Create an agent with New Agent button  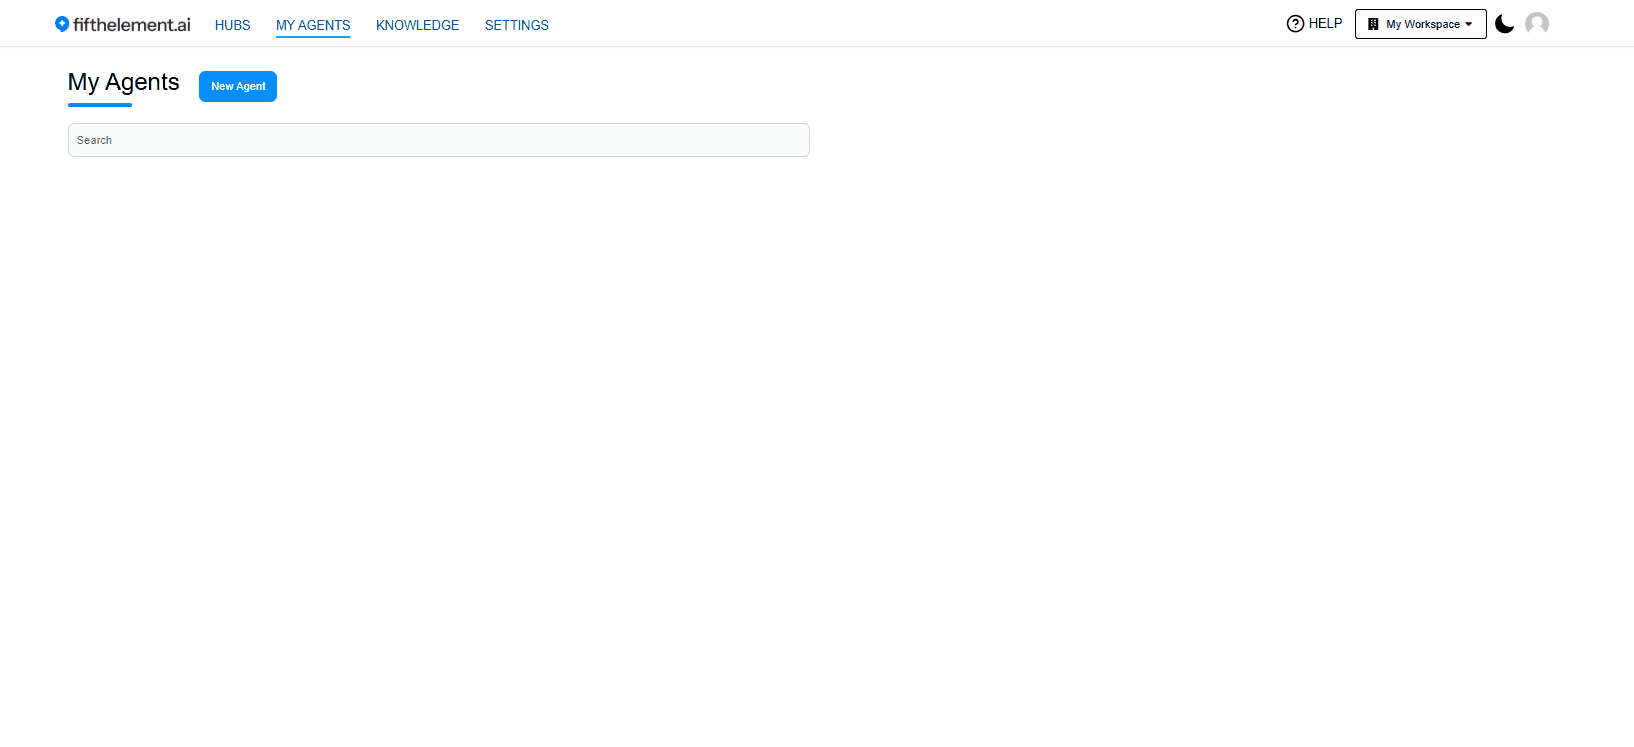coord(238,86)
